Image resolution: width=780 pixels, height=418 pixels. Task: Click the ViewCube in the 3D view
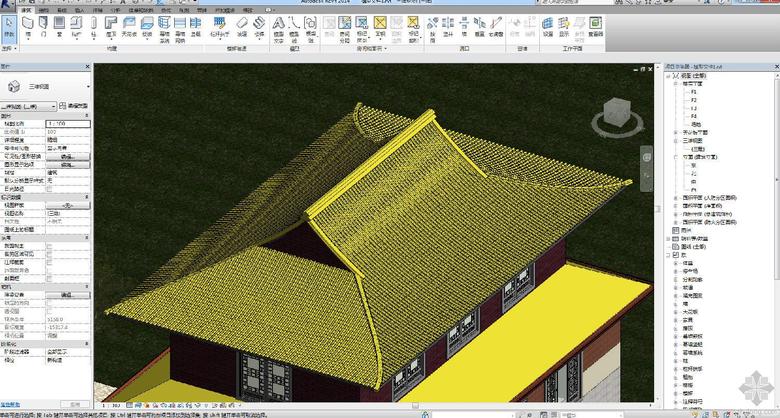(615, 113)
